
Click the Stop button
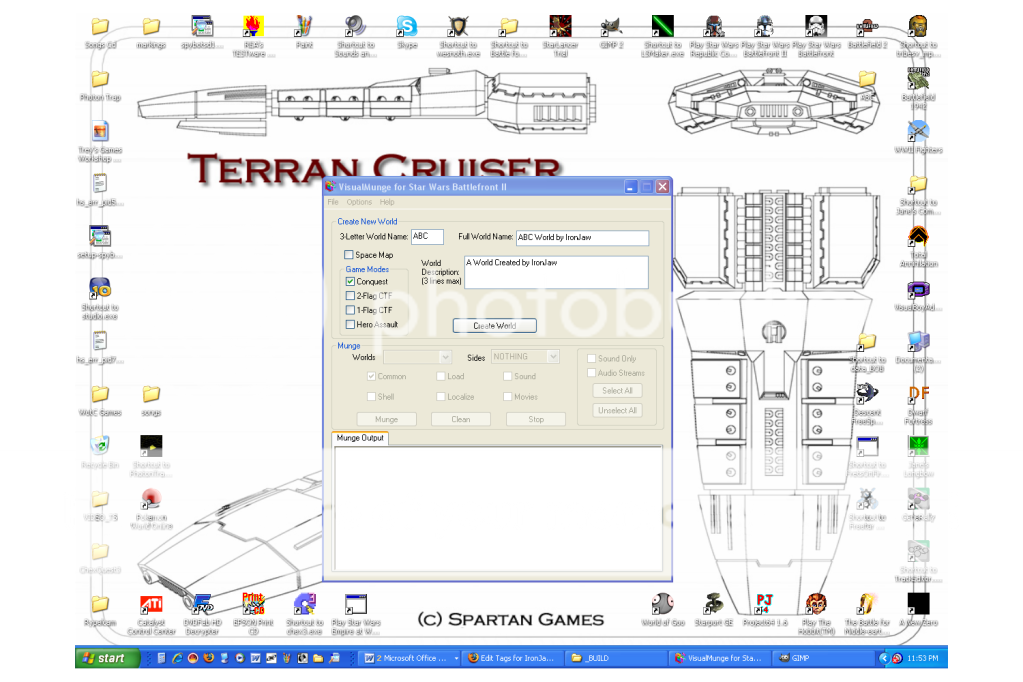point(536,419)
